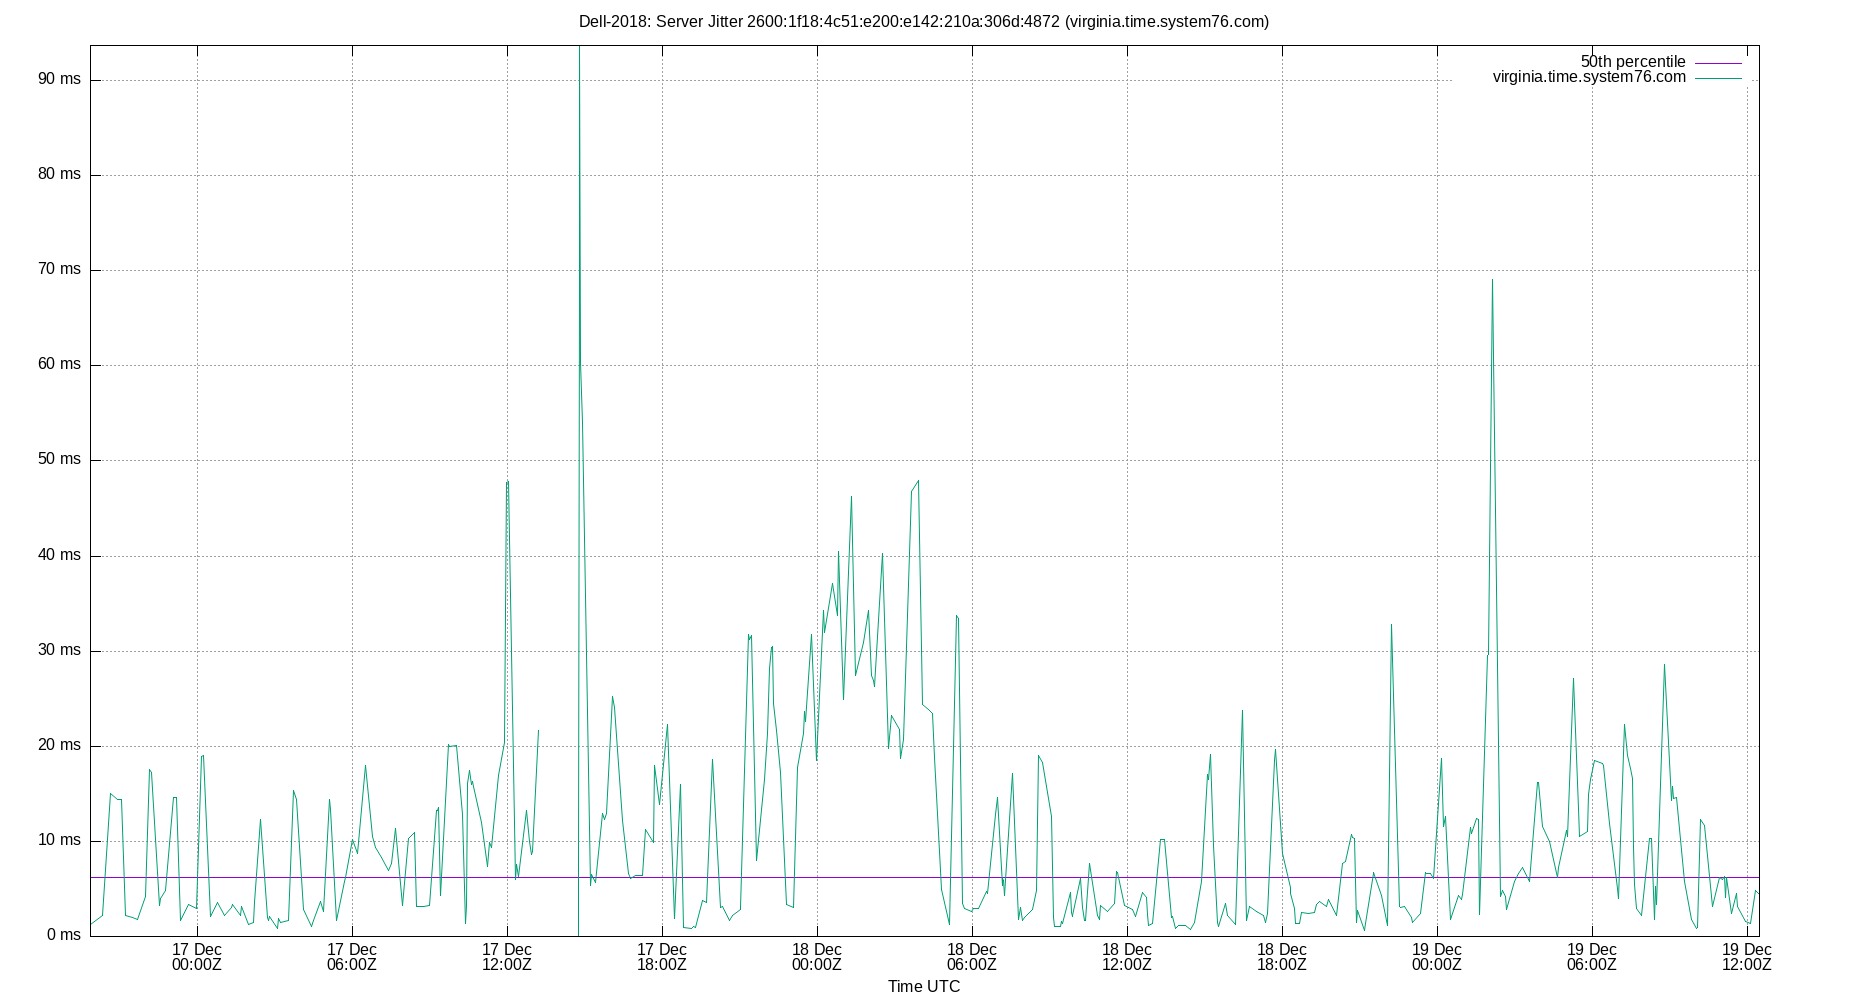Click the "19 Dec 06:00Z" x-axis label

pyautogui.click(x=1592, y=958)
